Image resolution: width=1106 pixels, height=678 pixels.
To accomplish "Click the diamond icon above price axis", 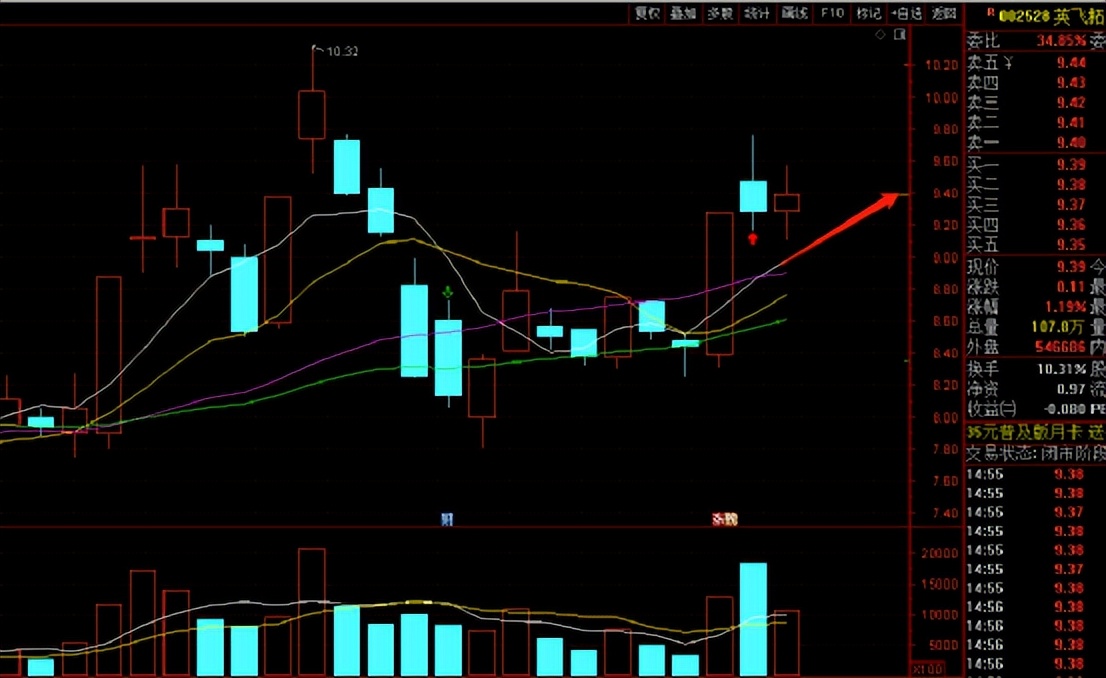I will click(880, 34).
